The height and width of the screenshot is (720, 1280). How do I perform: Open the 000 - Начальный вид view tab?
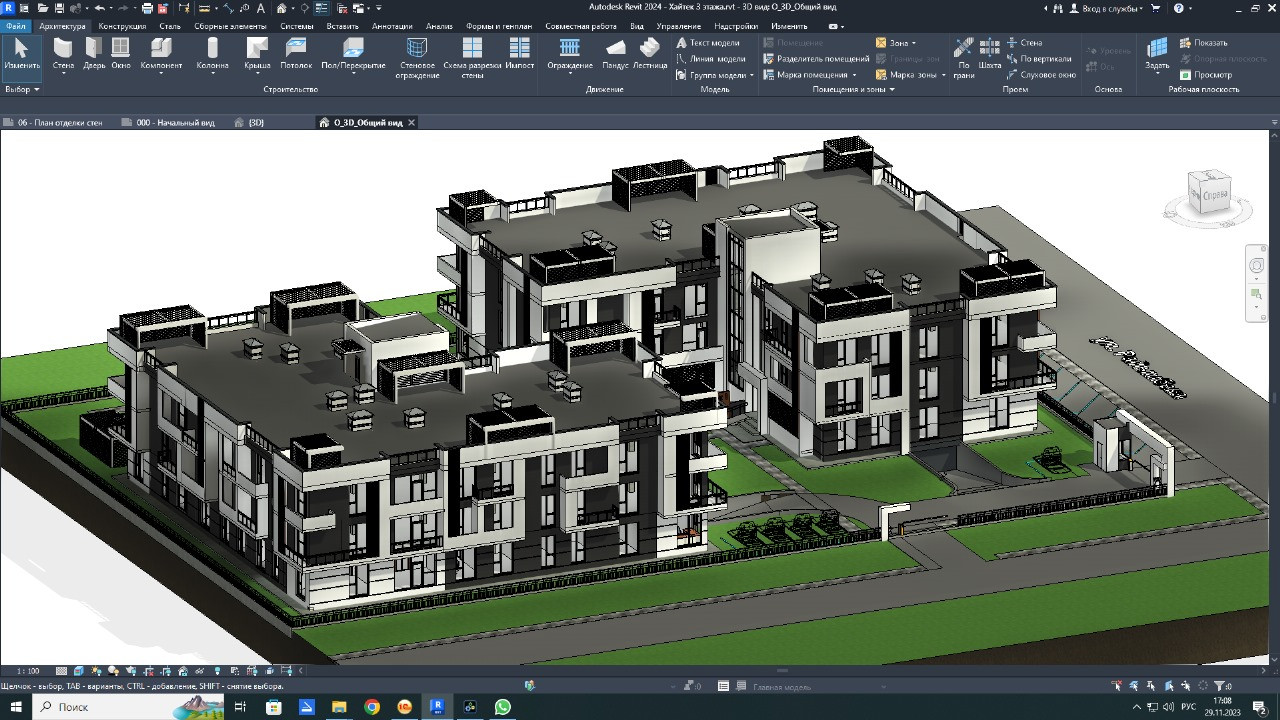(x=167, y=122)
